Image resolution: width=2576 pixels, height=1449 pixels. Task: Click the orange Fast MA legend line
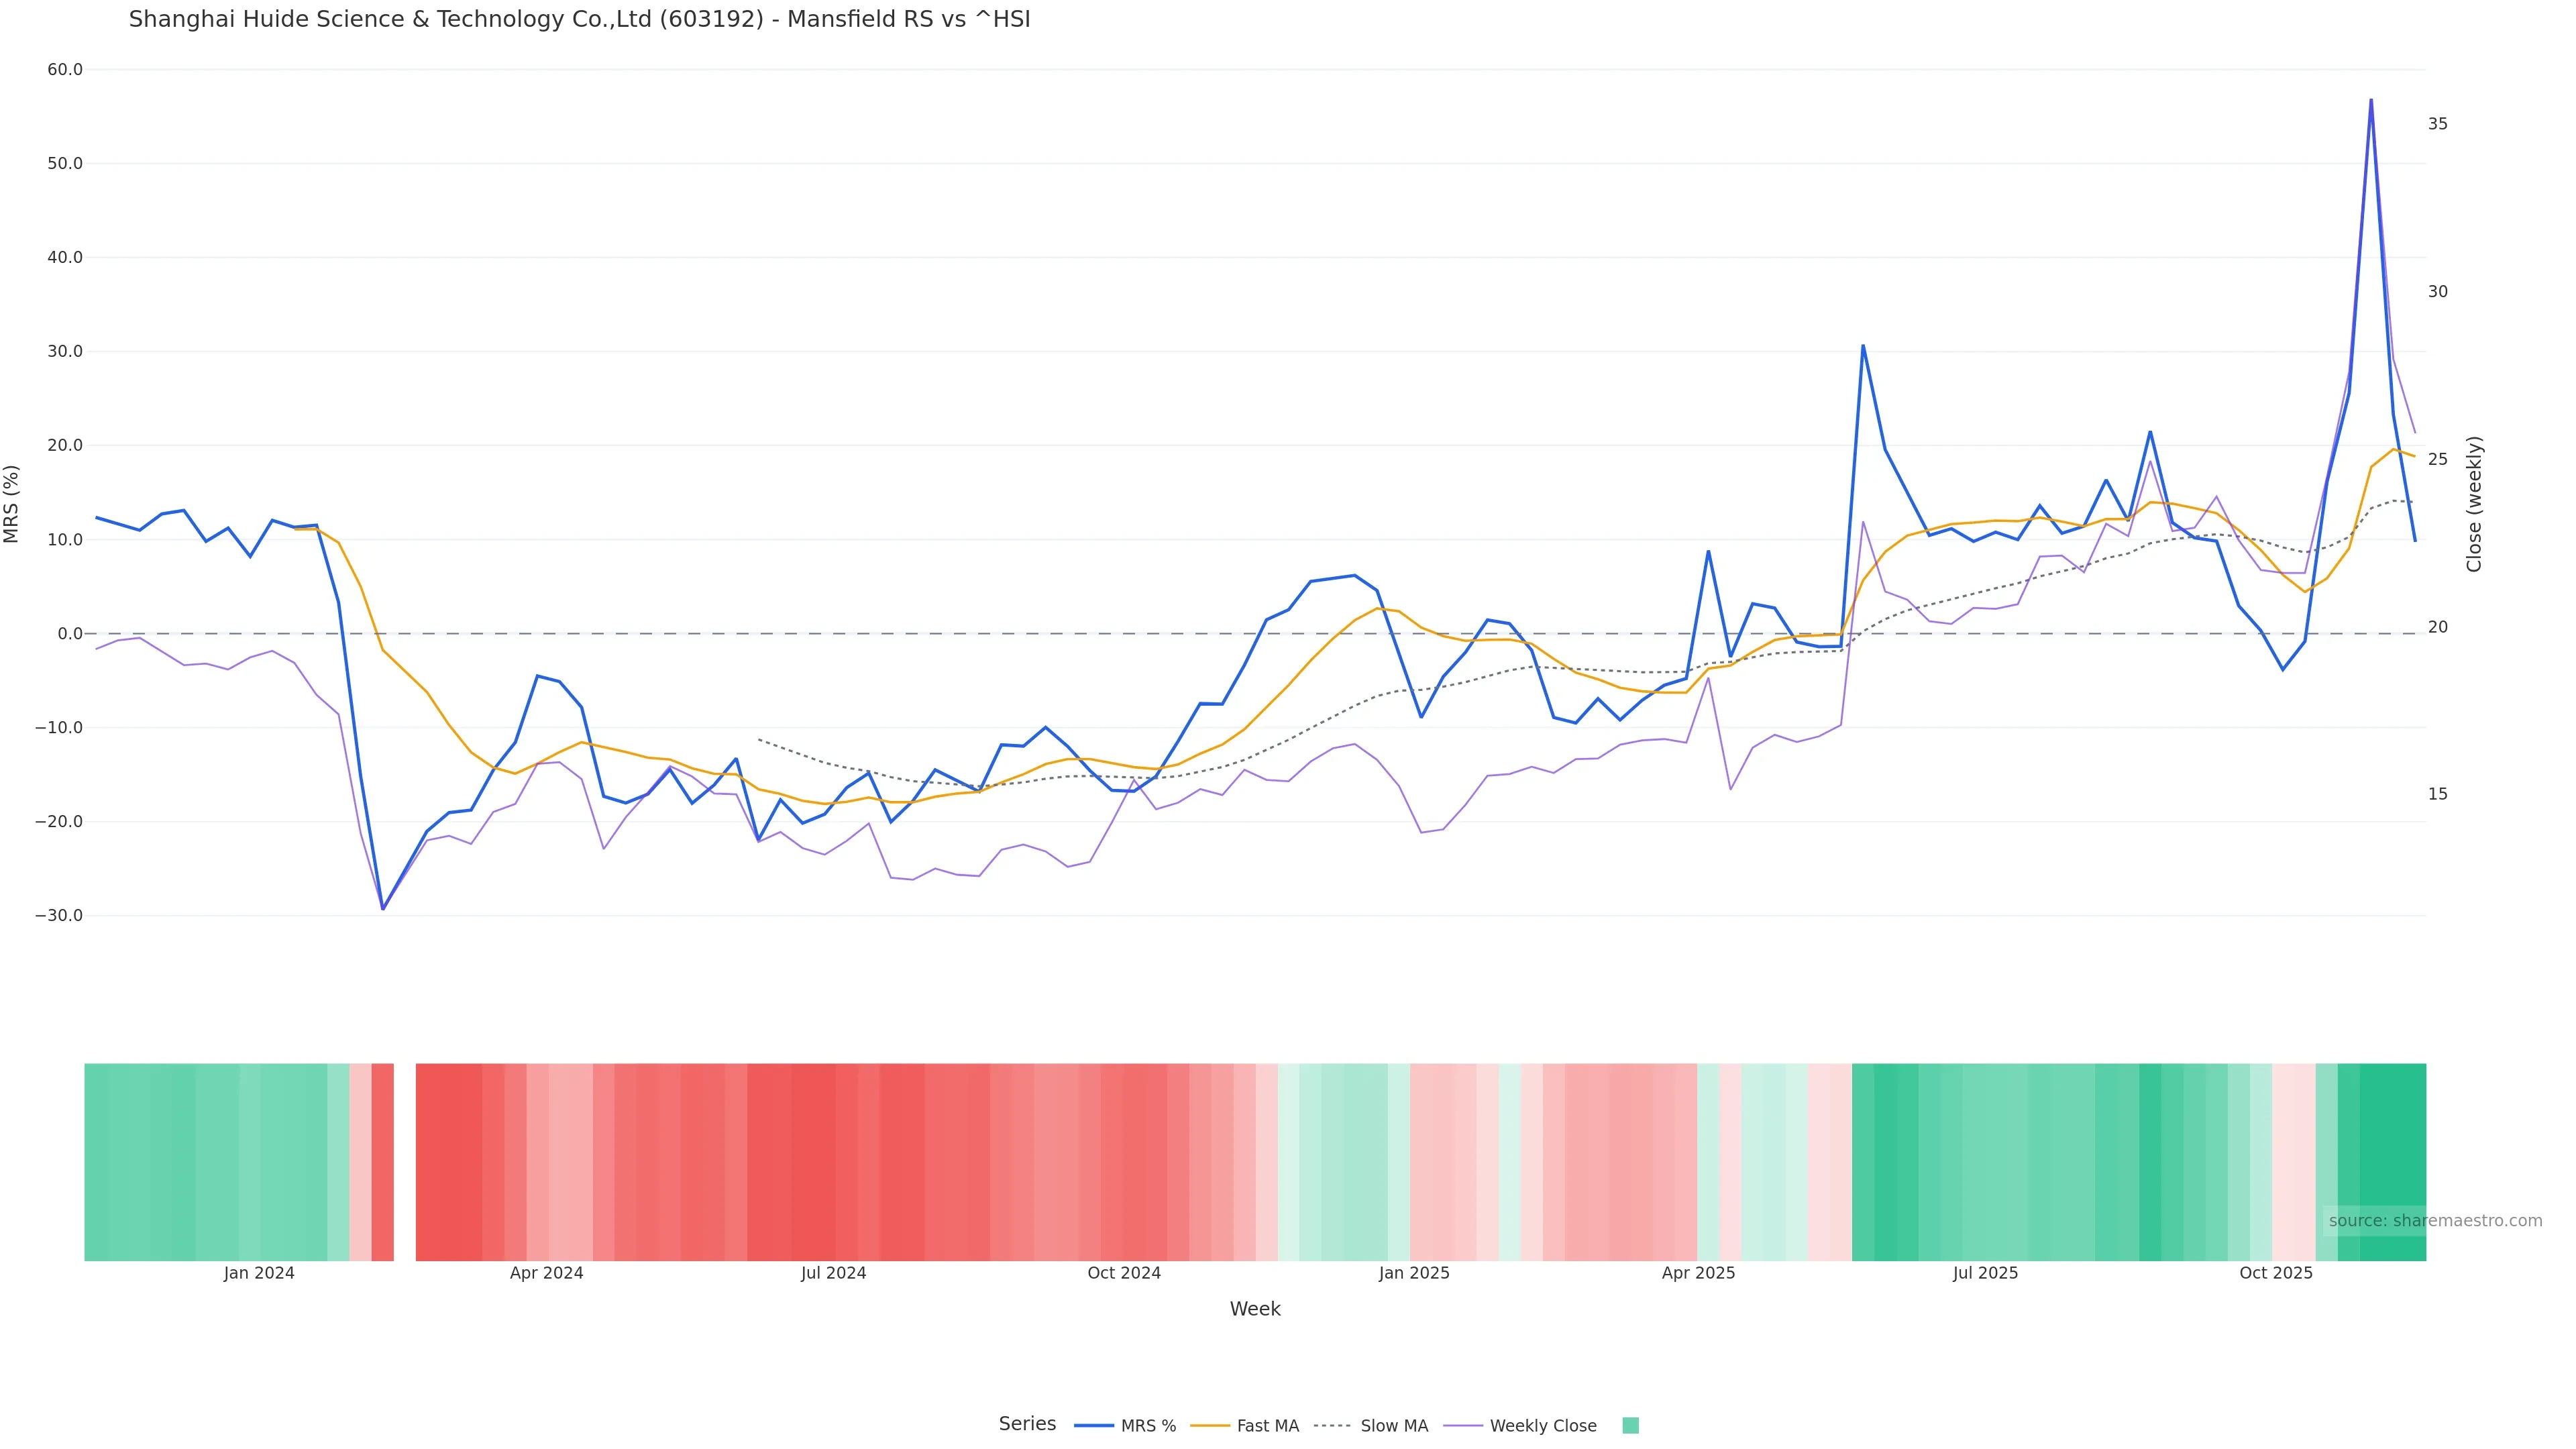pos(1210,1426)
